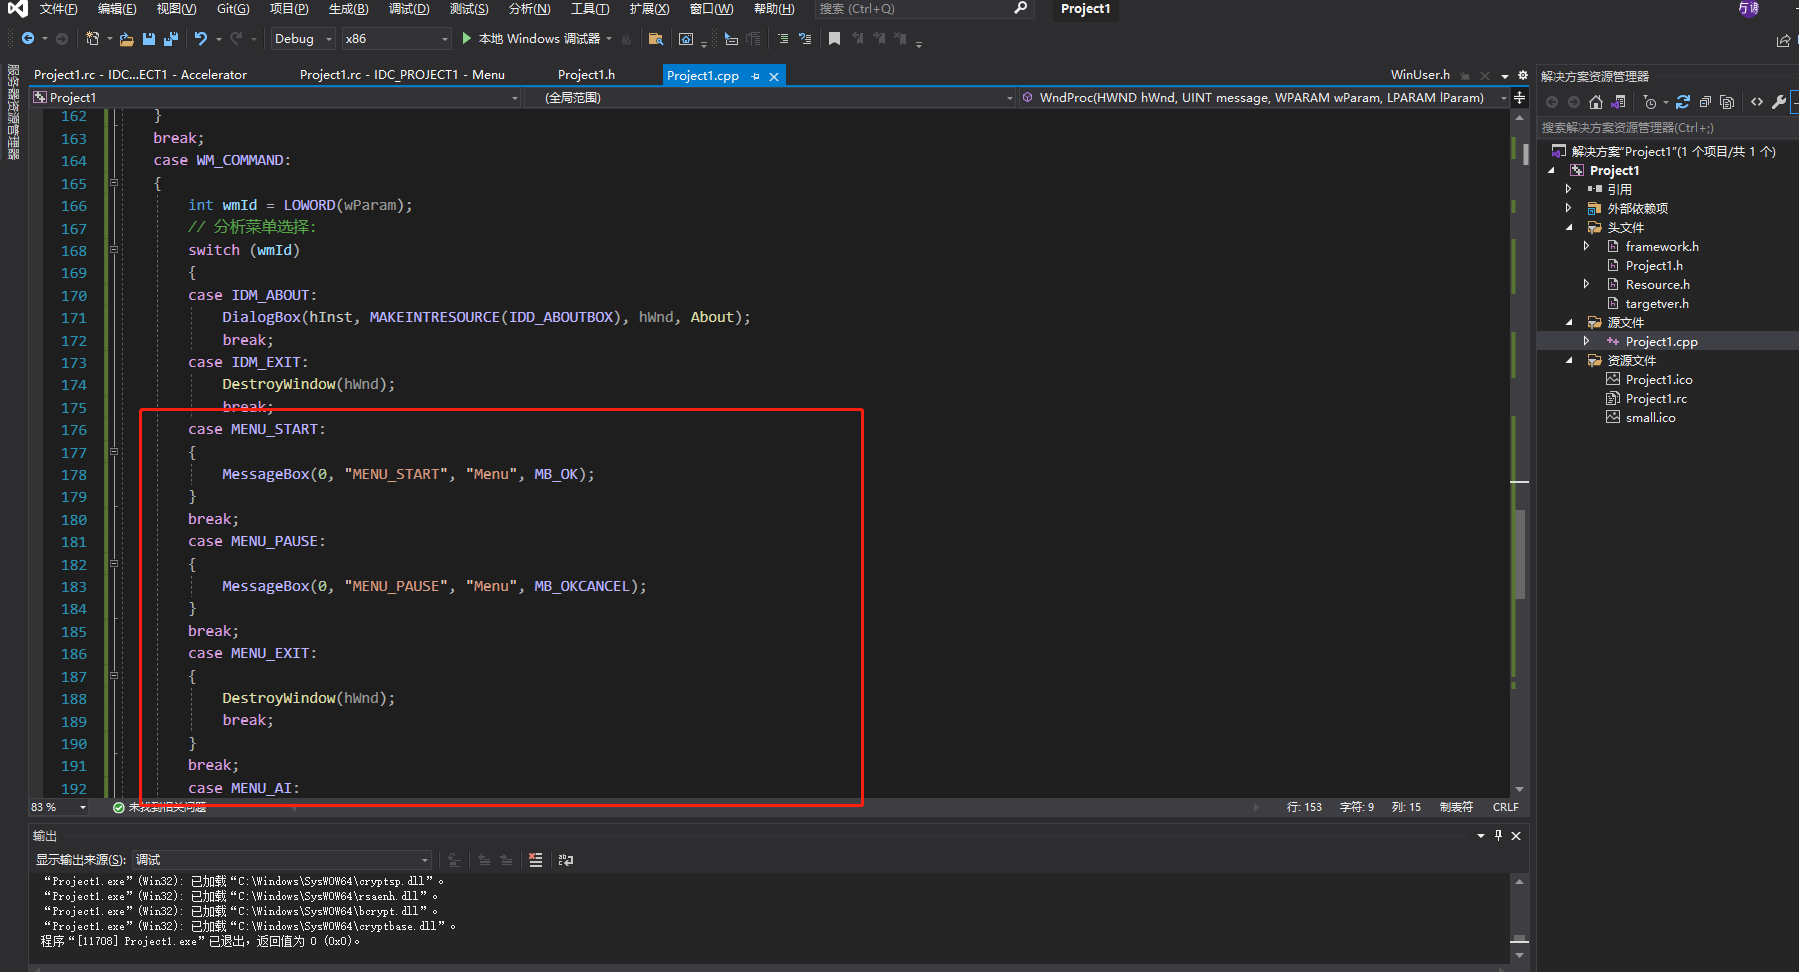Select targetver.h header file
Image resolution: width=1799 pixels, height=972 pixels.
pyautogui.click(x=1657, y=303)
